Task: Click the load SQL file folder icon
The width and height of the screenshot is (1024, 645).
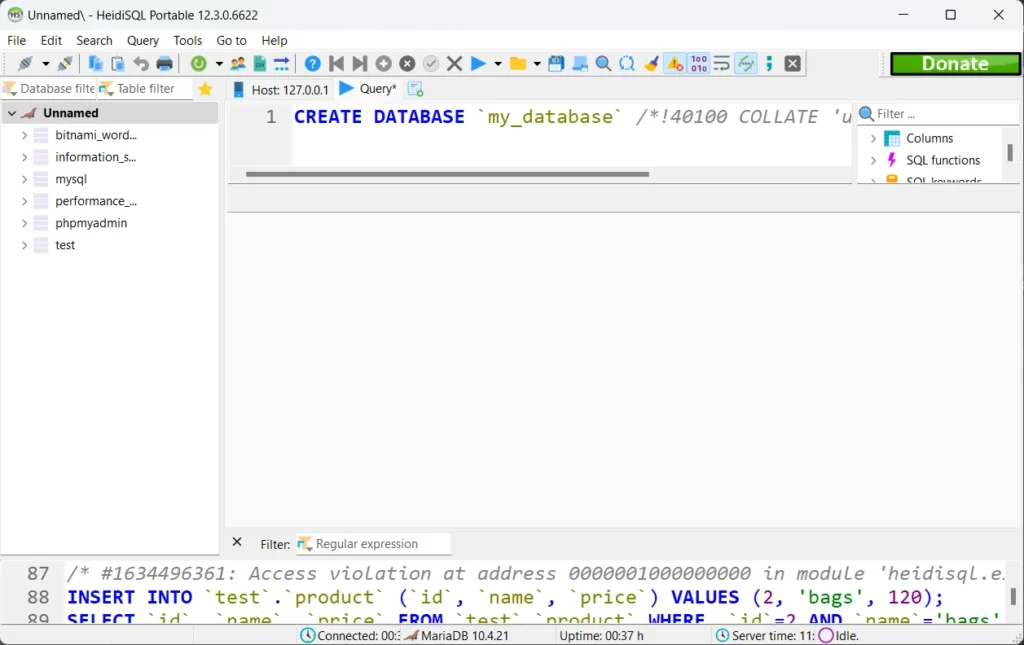Action: [x=518, y=63]
